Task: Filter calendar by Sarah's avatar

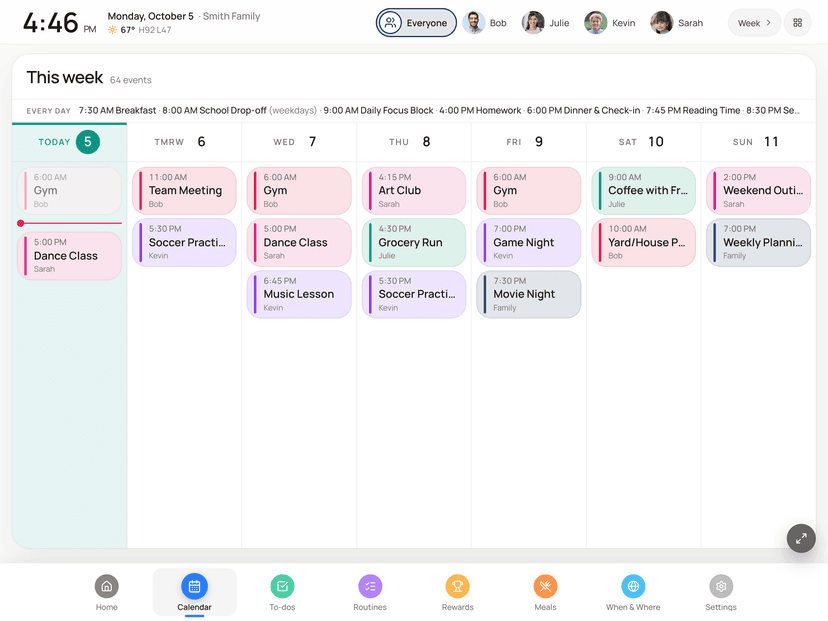Action: [661, 23]
